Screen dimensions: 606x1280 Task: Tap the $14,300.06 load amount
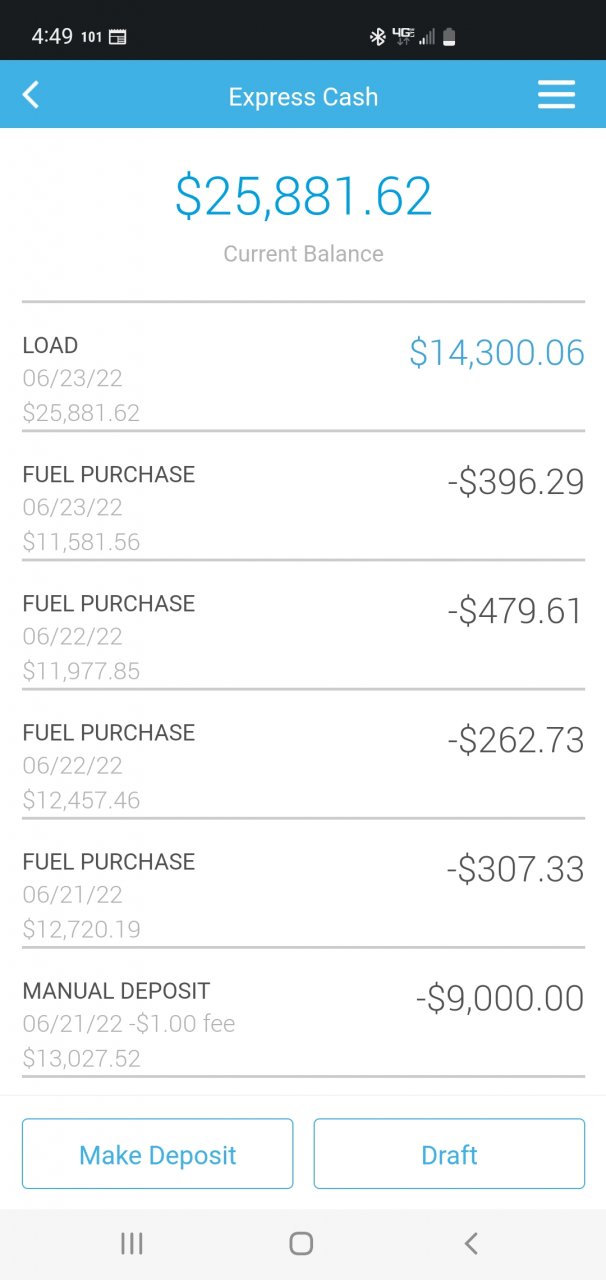tap(497, 353)
